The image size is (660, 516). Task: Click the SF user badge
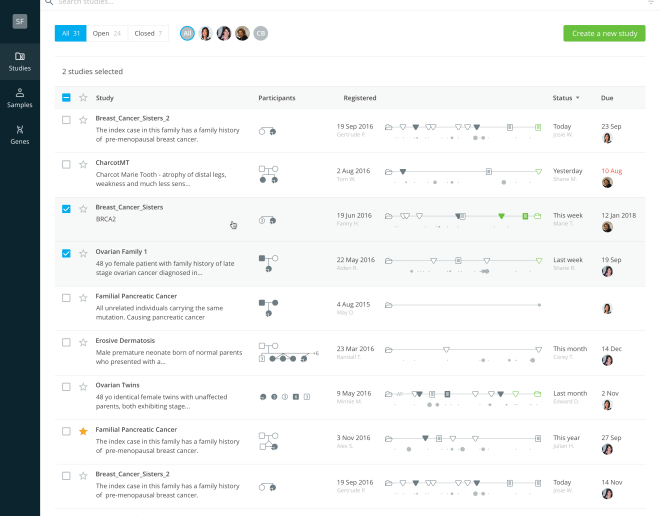pyautogui.click(x=20, y=21)
